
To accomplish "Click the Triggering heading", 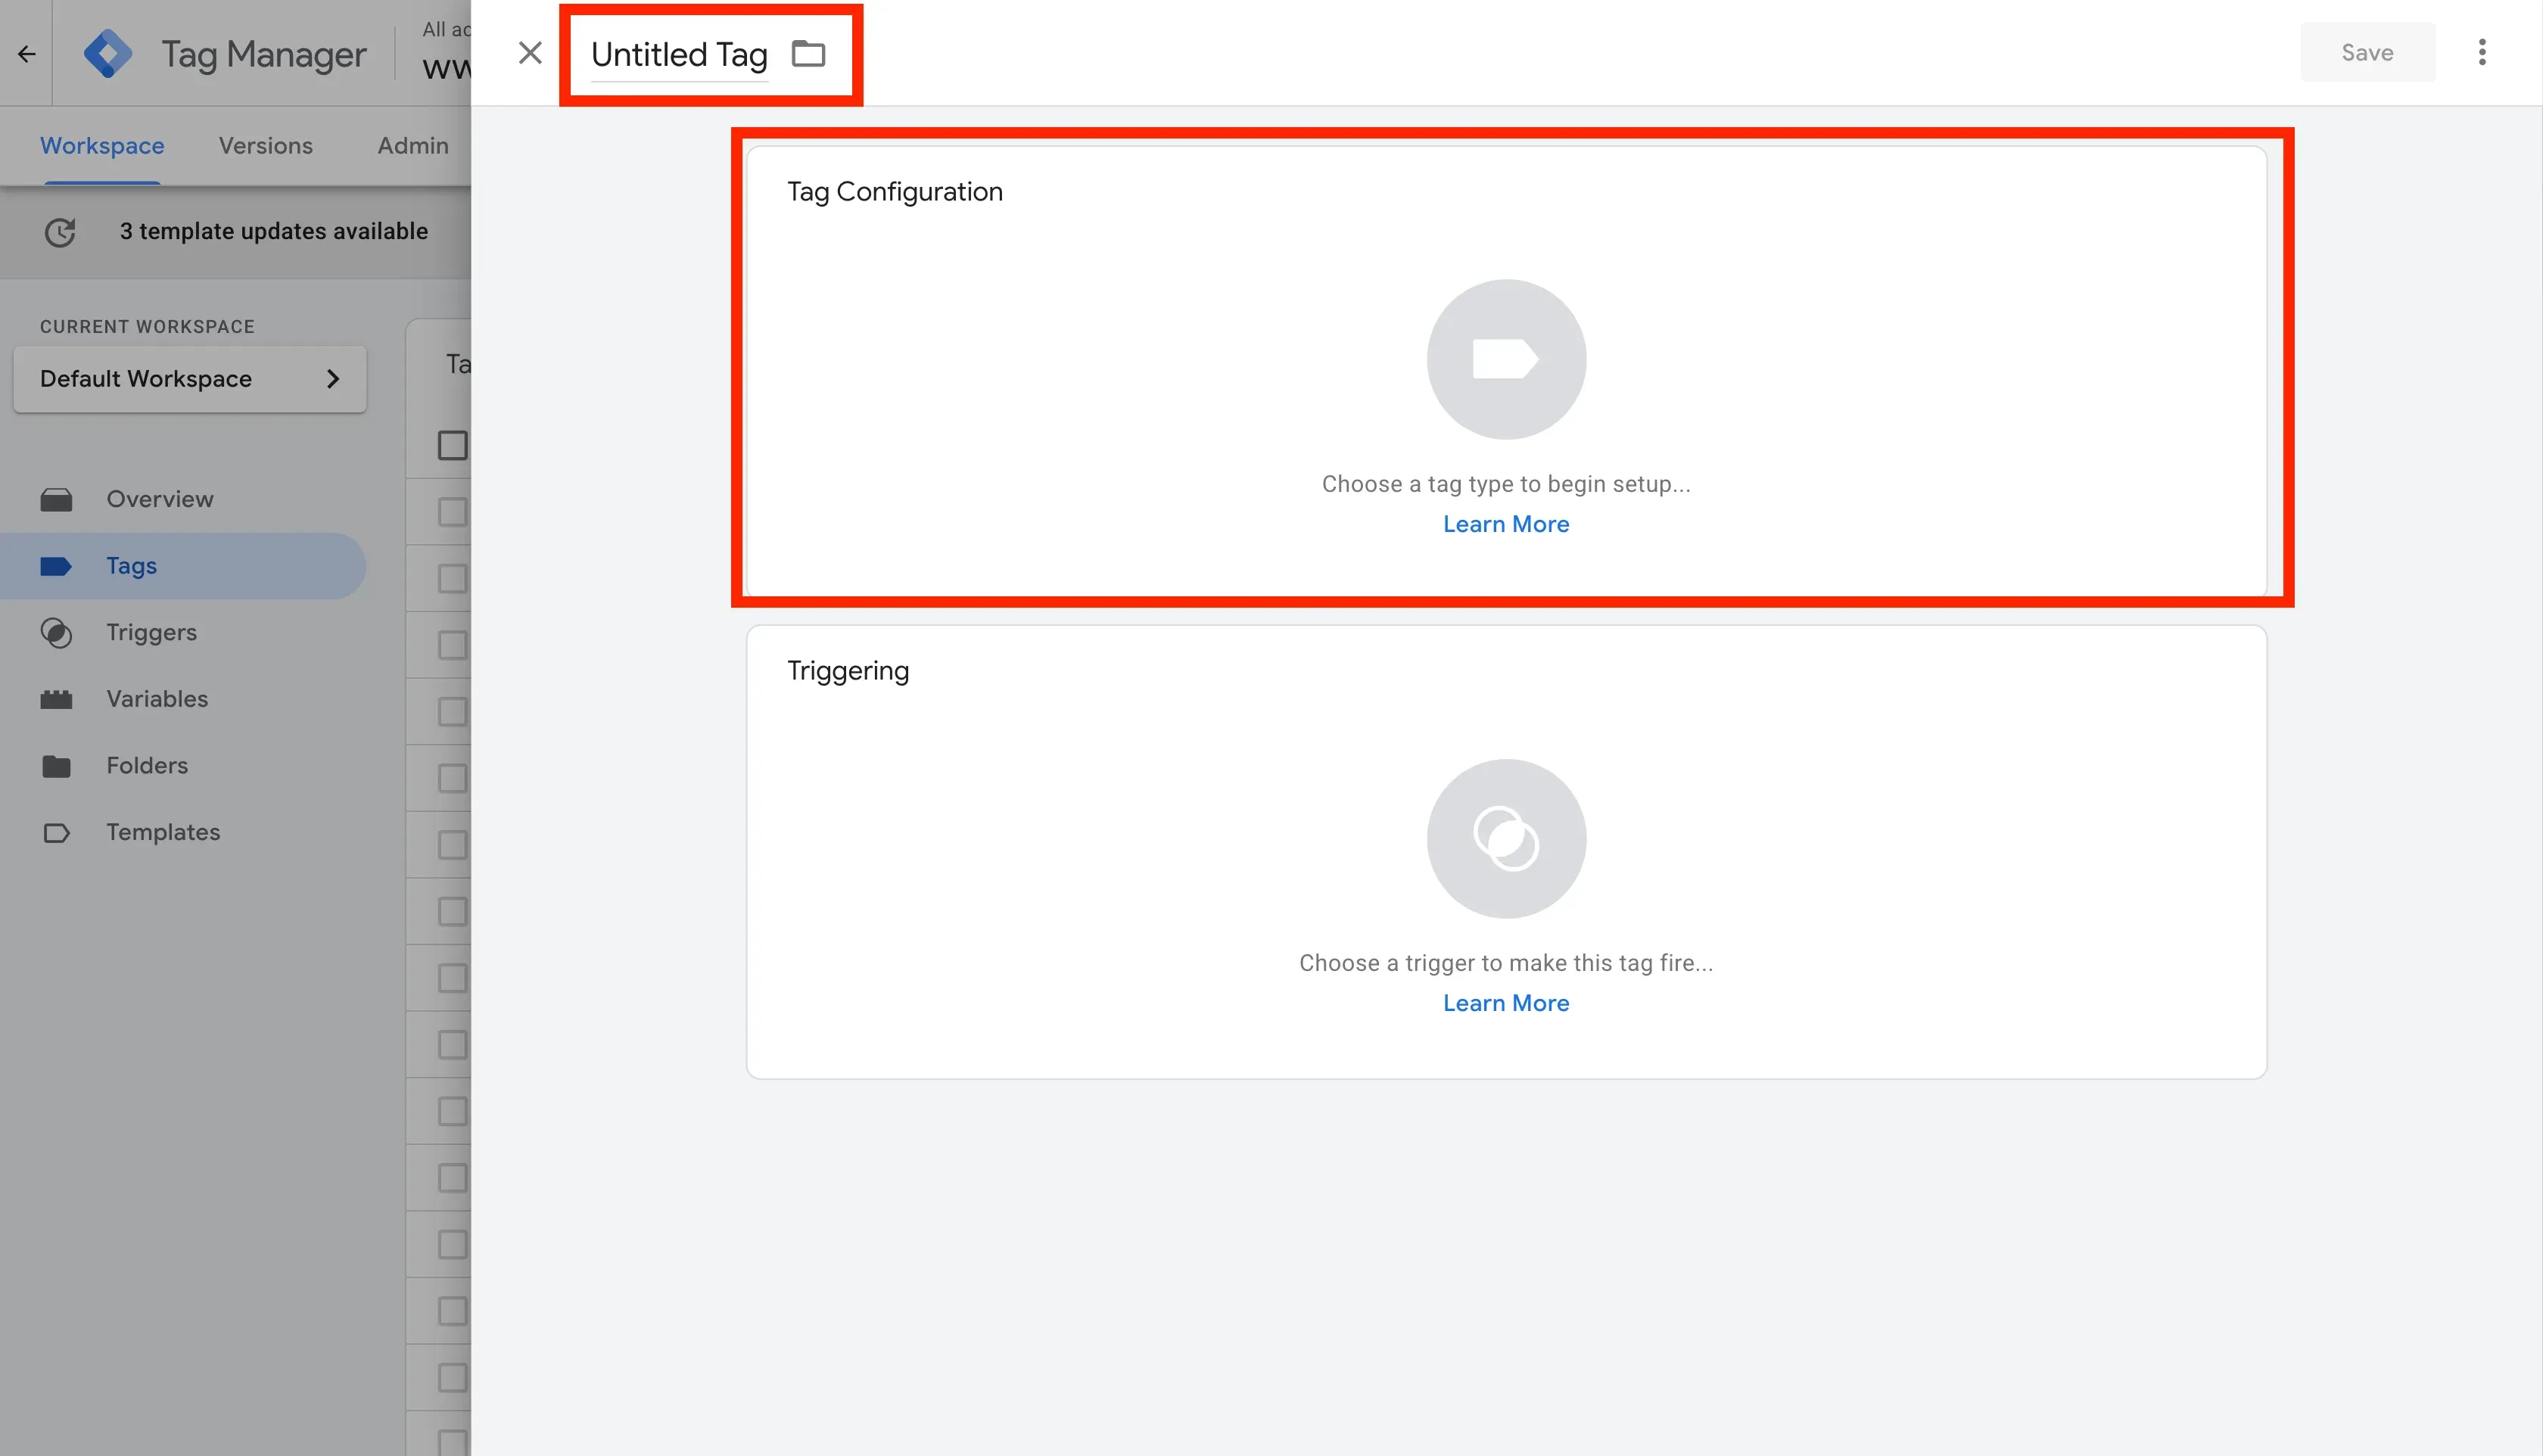I will tap(848, 671).
